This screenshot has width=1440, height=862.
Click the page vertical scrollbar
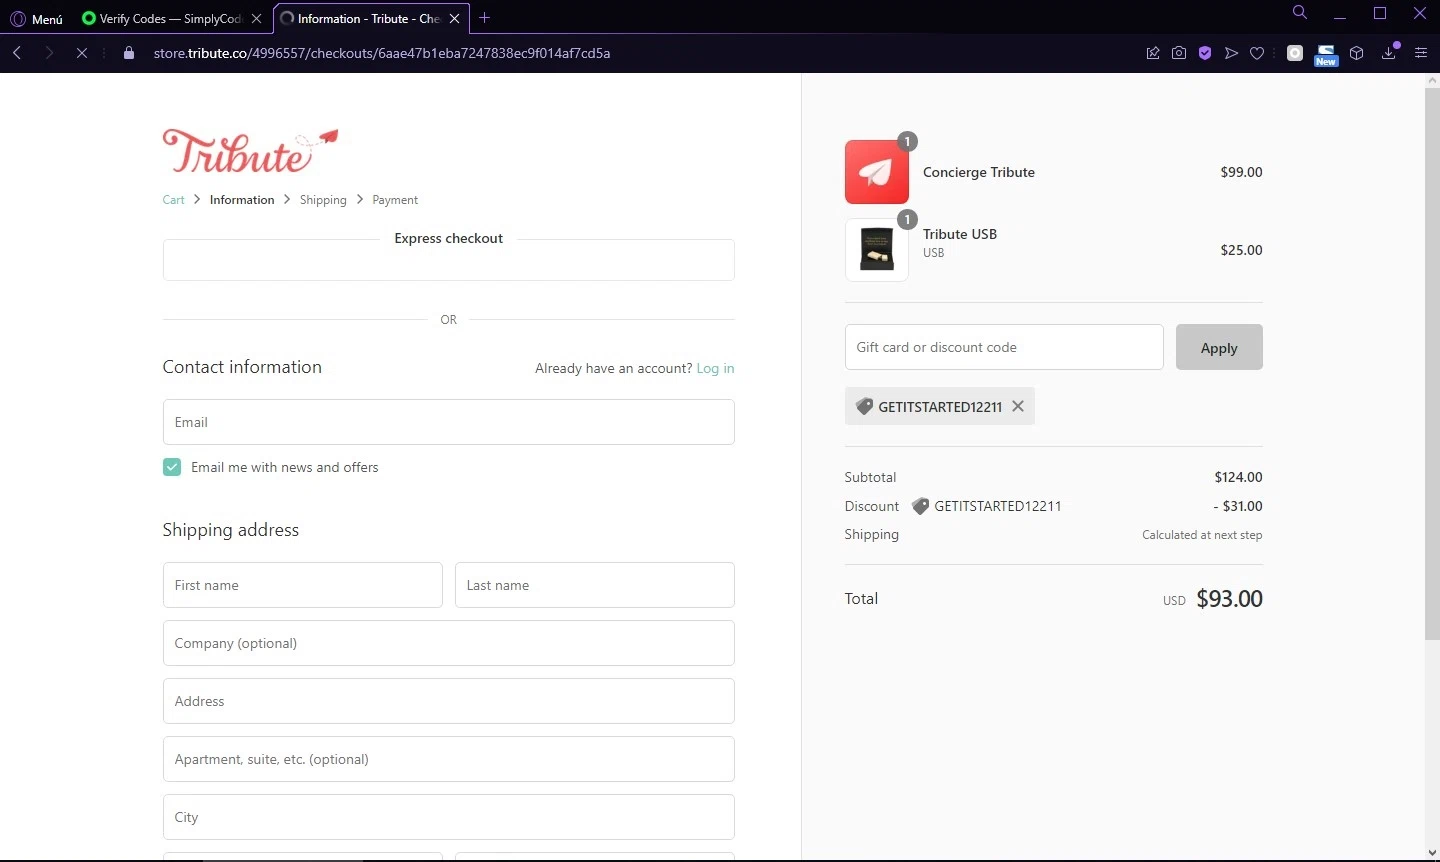[x=1432, y=365]
